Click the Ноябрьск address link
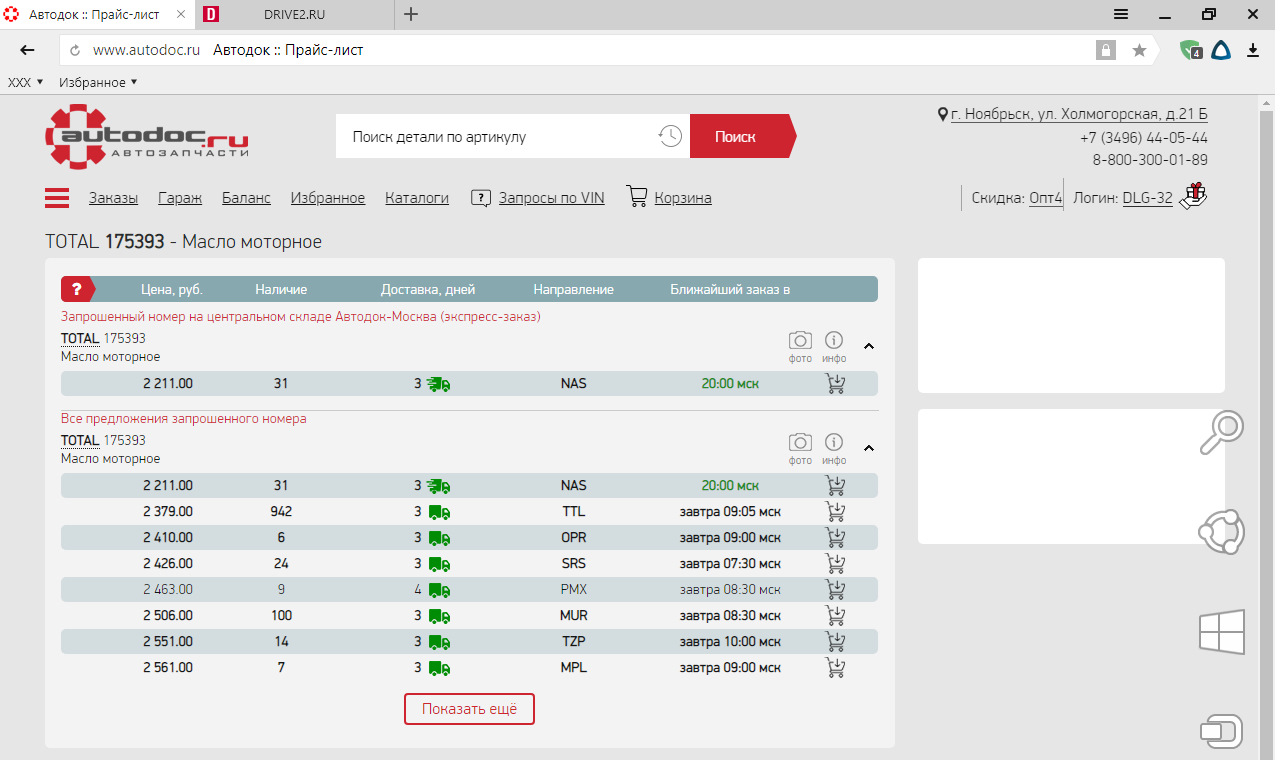This screenshot has width=1280, height=760. pos(1079,114)
